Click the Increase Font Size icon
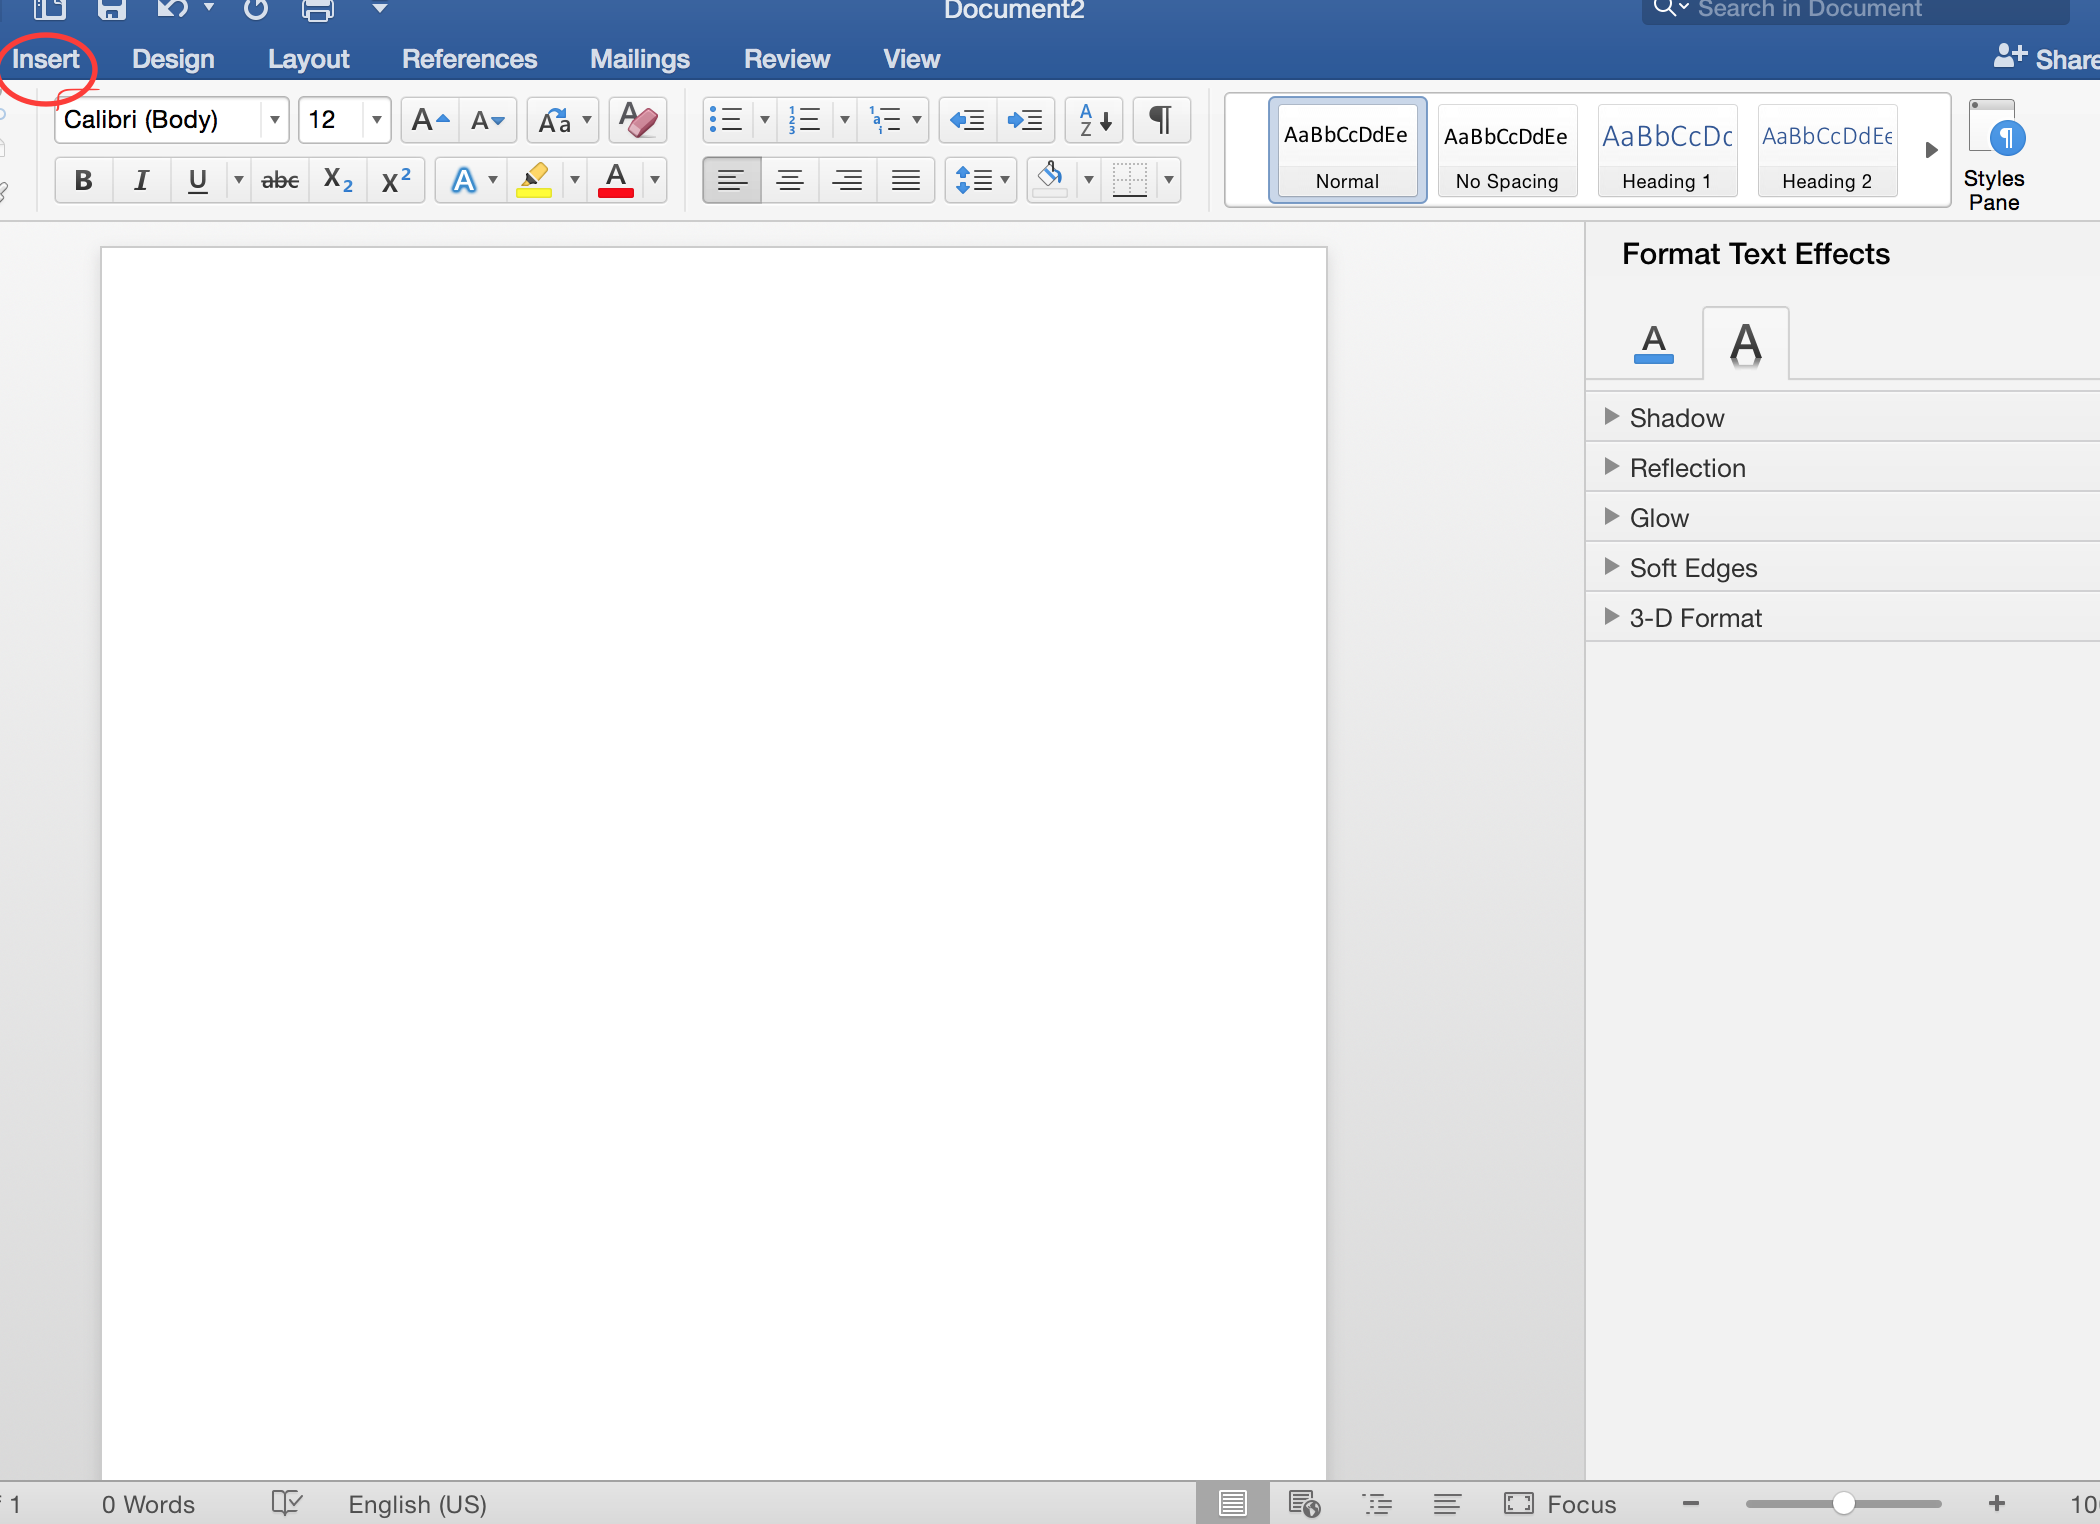 431,120
